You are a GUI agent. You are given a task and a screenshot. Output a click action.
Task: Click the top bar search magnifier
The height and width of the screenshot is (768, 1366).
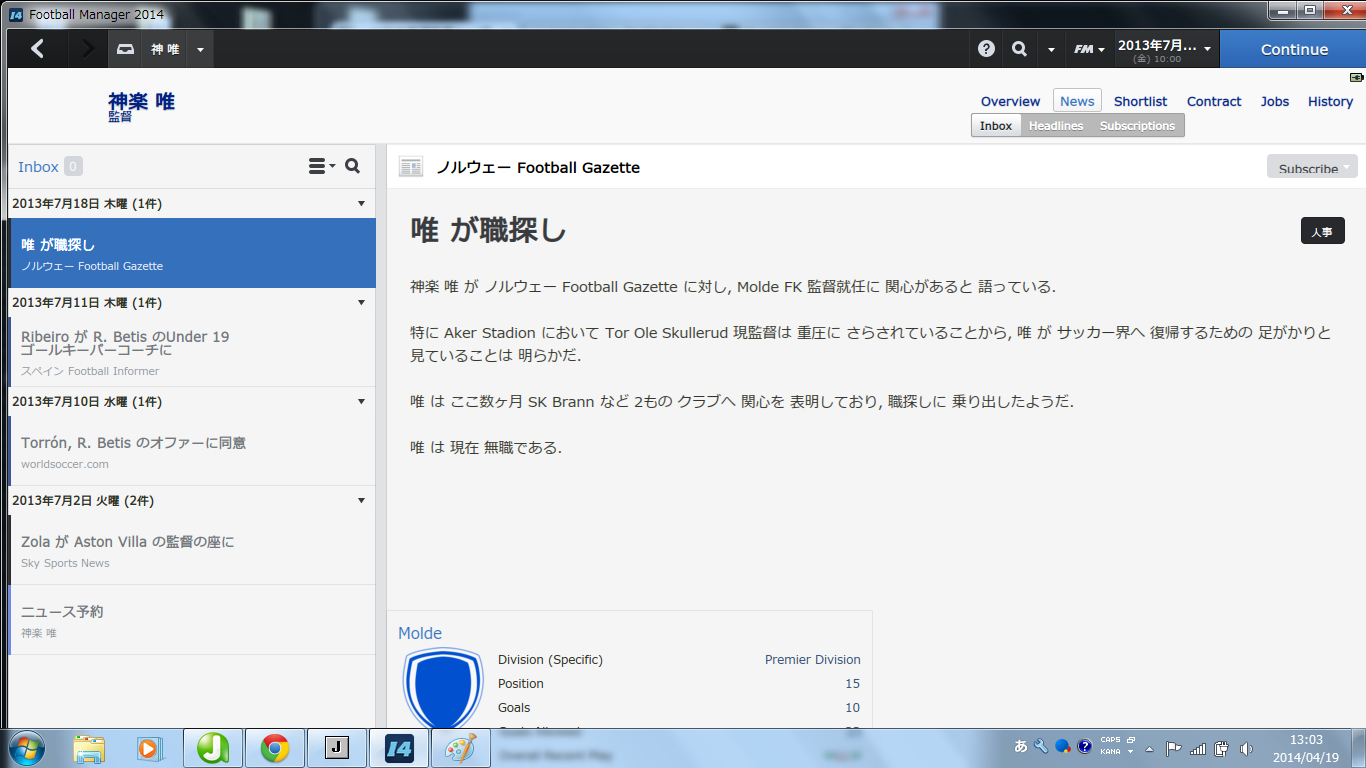click(x=1019, y=49)
